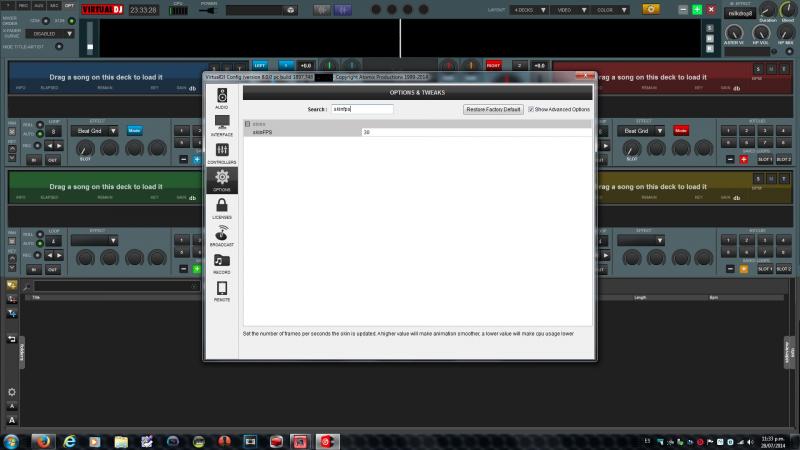This screenshot has height=450, width=800.
Task: Click loop size 8 value on left deck
Action: pyautogui.click(x=53, y=132)
